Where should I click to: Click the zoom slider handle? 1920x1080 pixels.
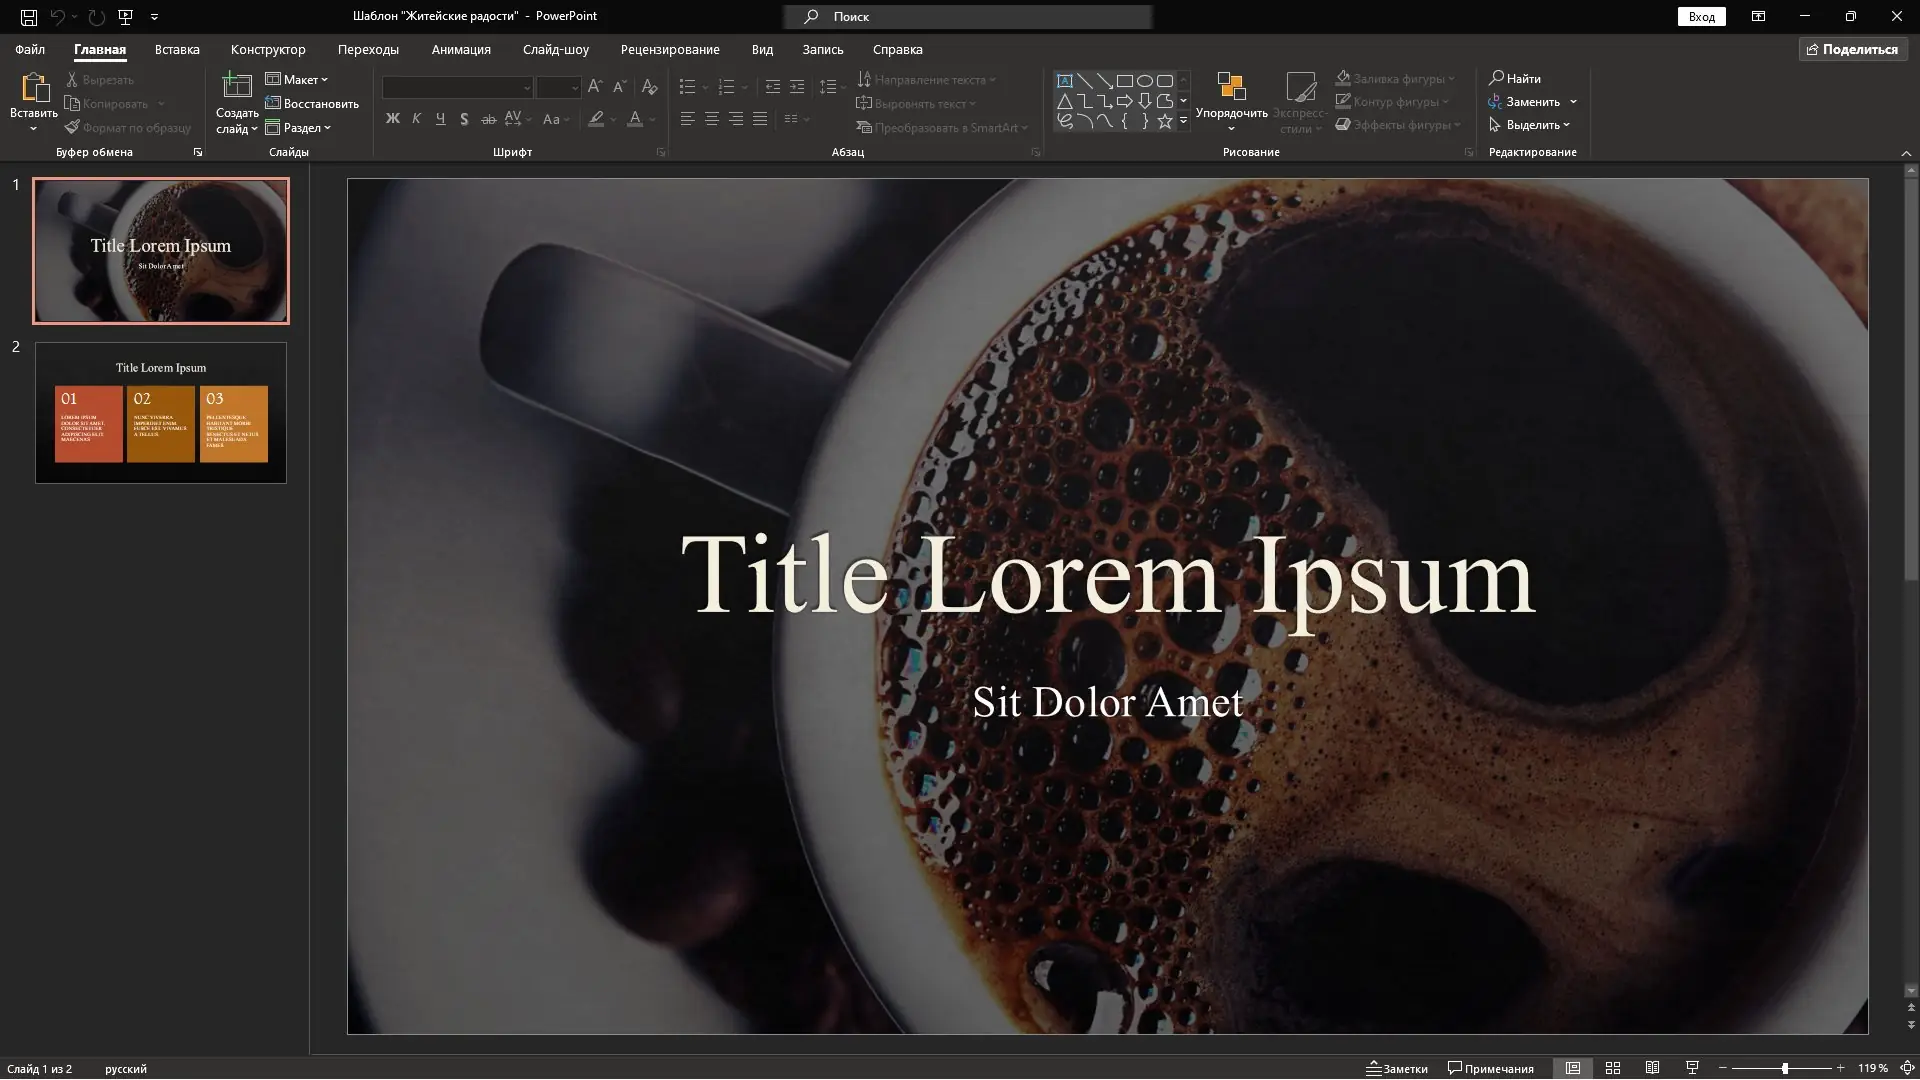pos(1785,1068)
